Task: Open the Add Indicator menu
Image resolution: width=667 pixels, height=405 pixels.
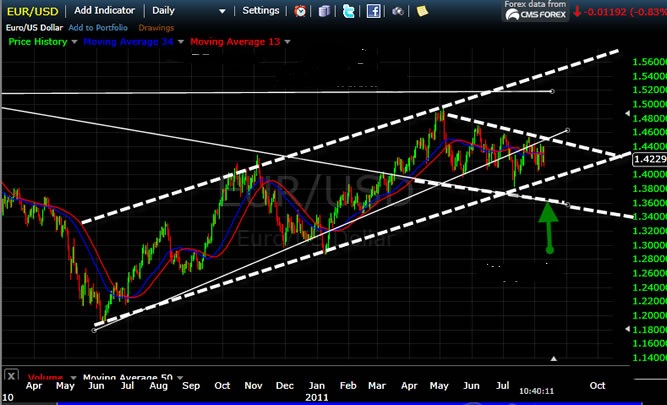Action: pyautogui.click(x=106, y=10)
